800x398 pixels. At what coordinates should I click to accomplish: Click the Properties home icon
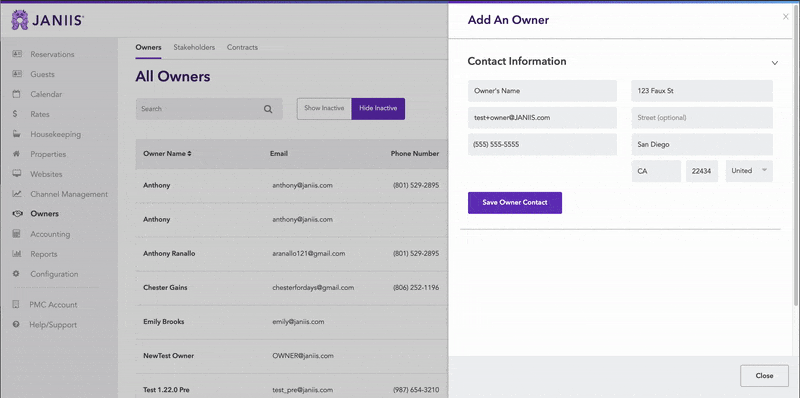pos(16,154)
